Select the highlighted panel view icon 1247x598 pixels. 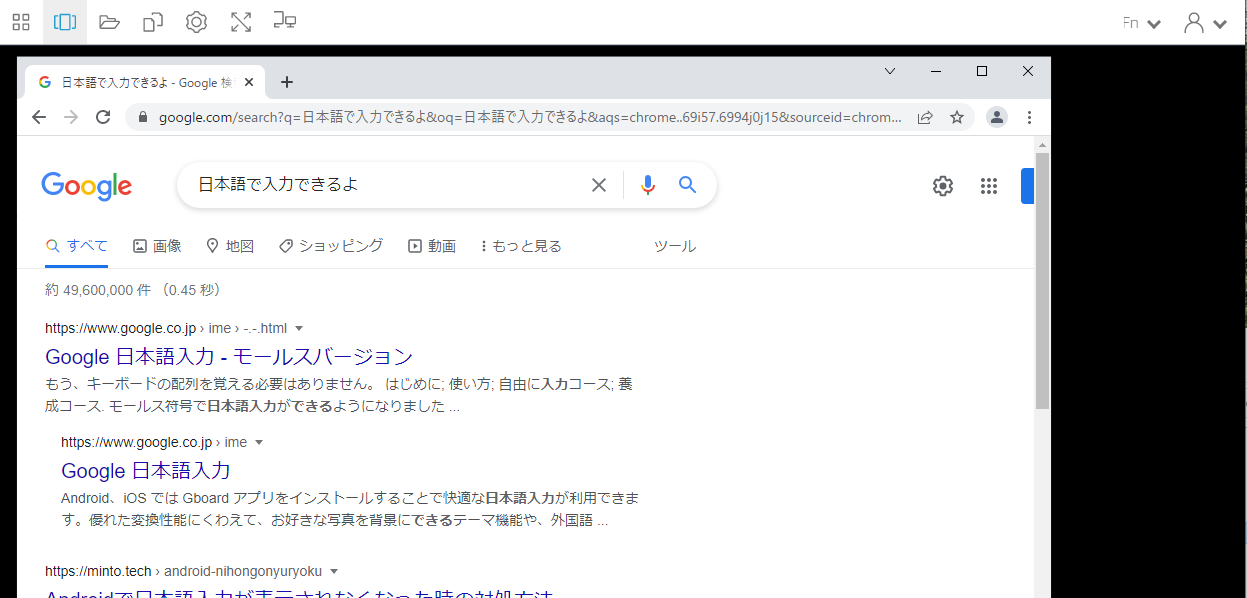[64, 21]
